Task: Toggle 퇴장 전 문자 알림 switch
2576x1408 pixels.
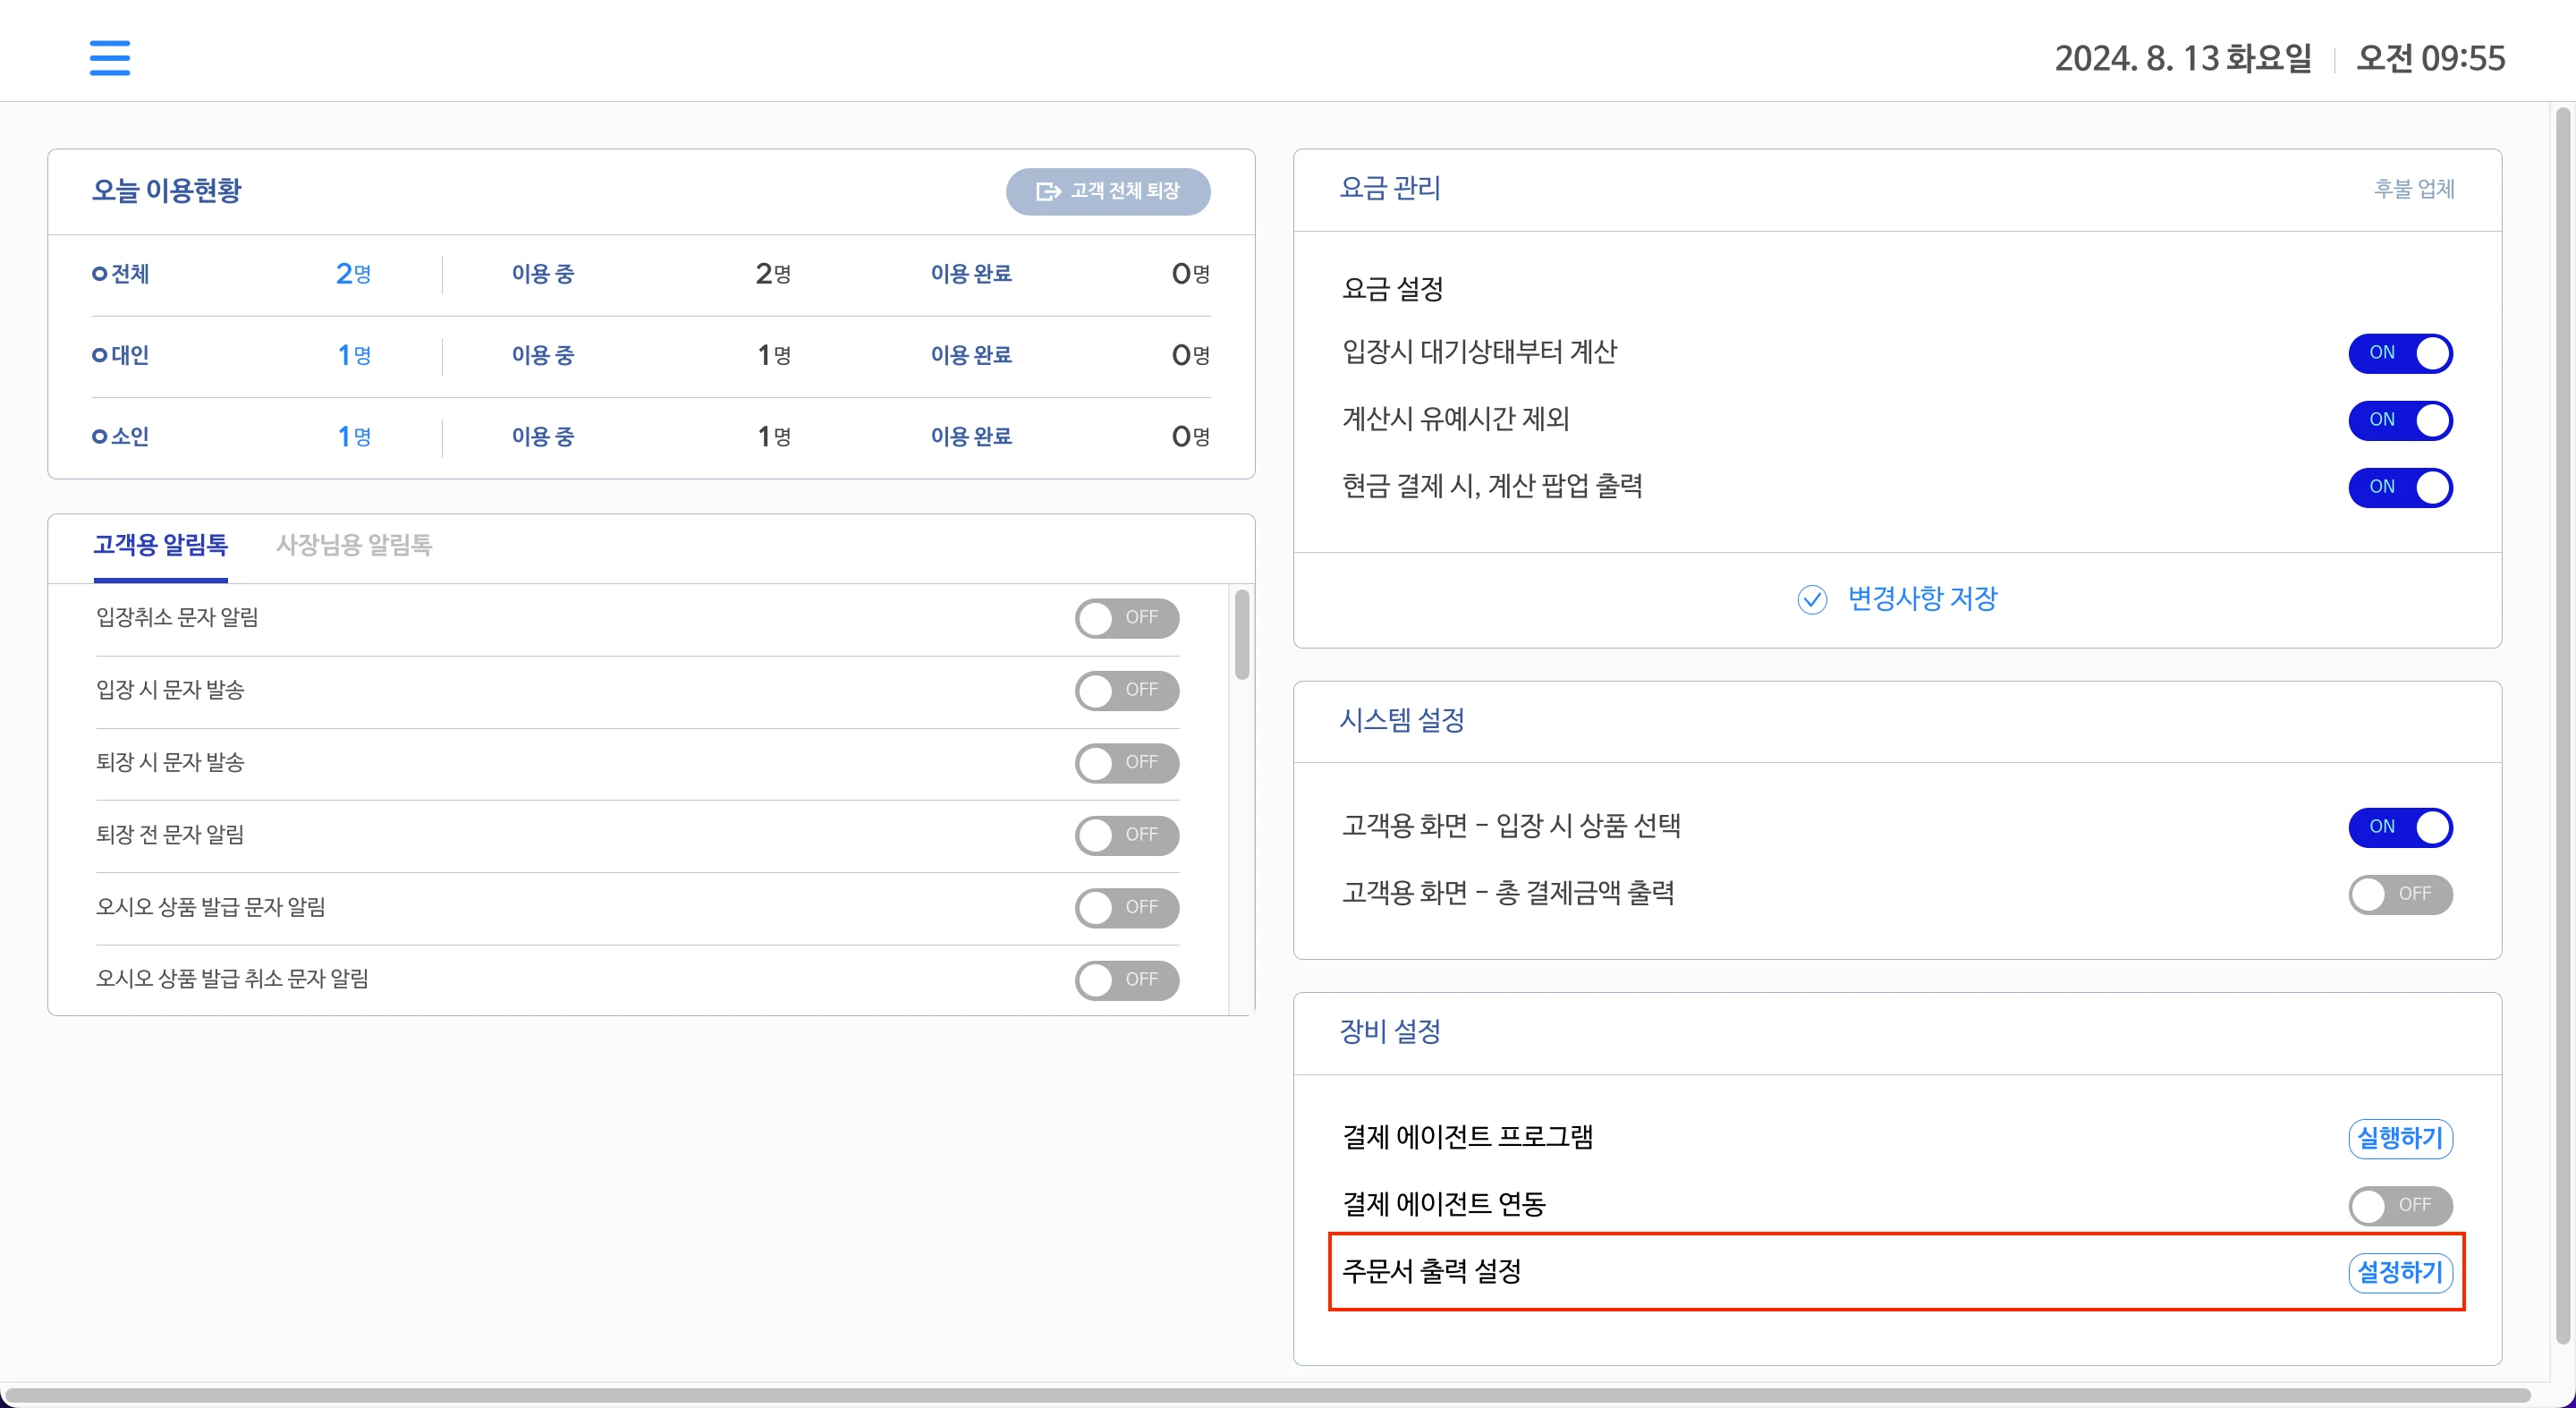Action: click(x=1127, y=835)
